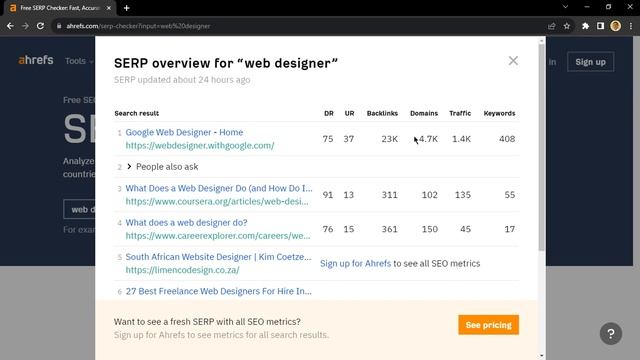
Task: Open the share page icon
Action: point(552,26)
